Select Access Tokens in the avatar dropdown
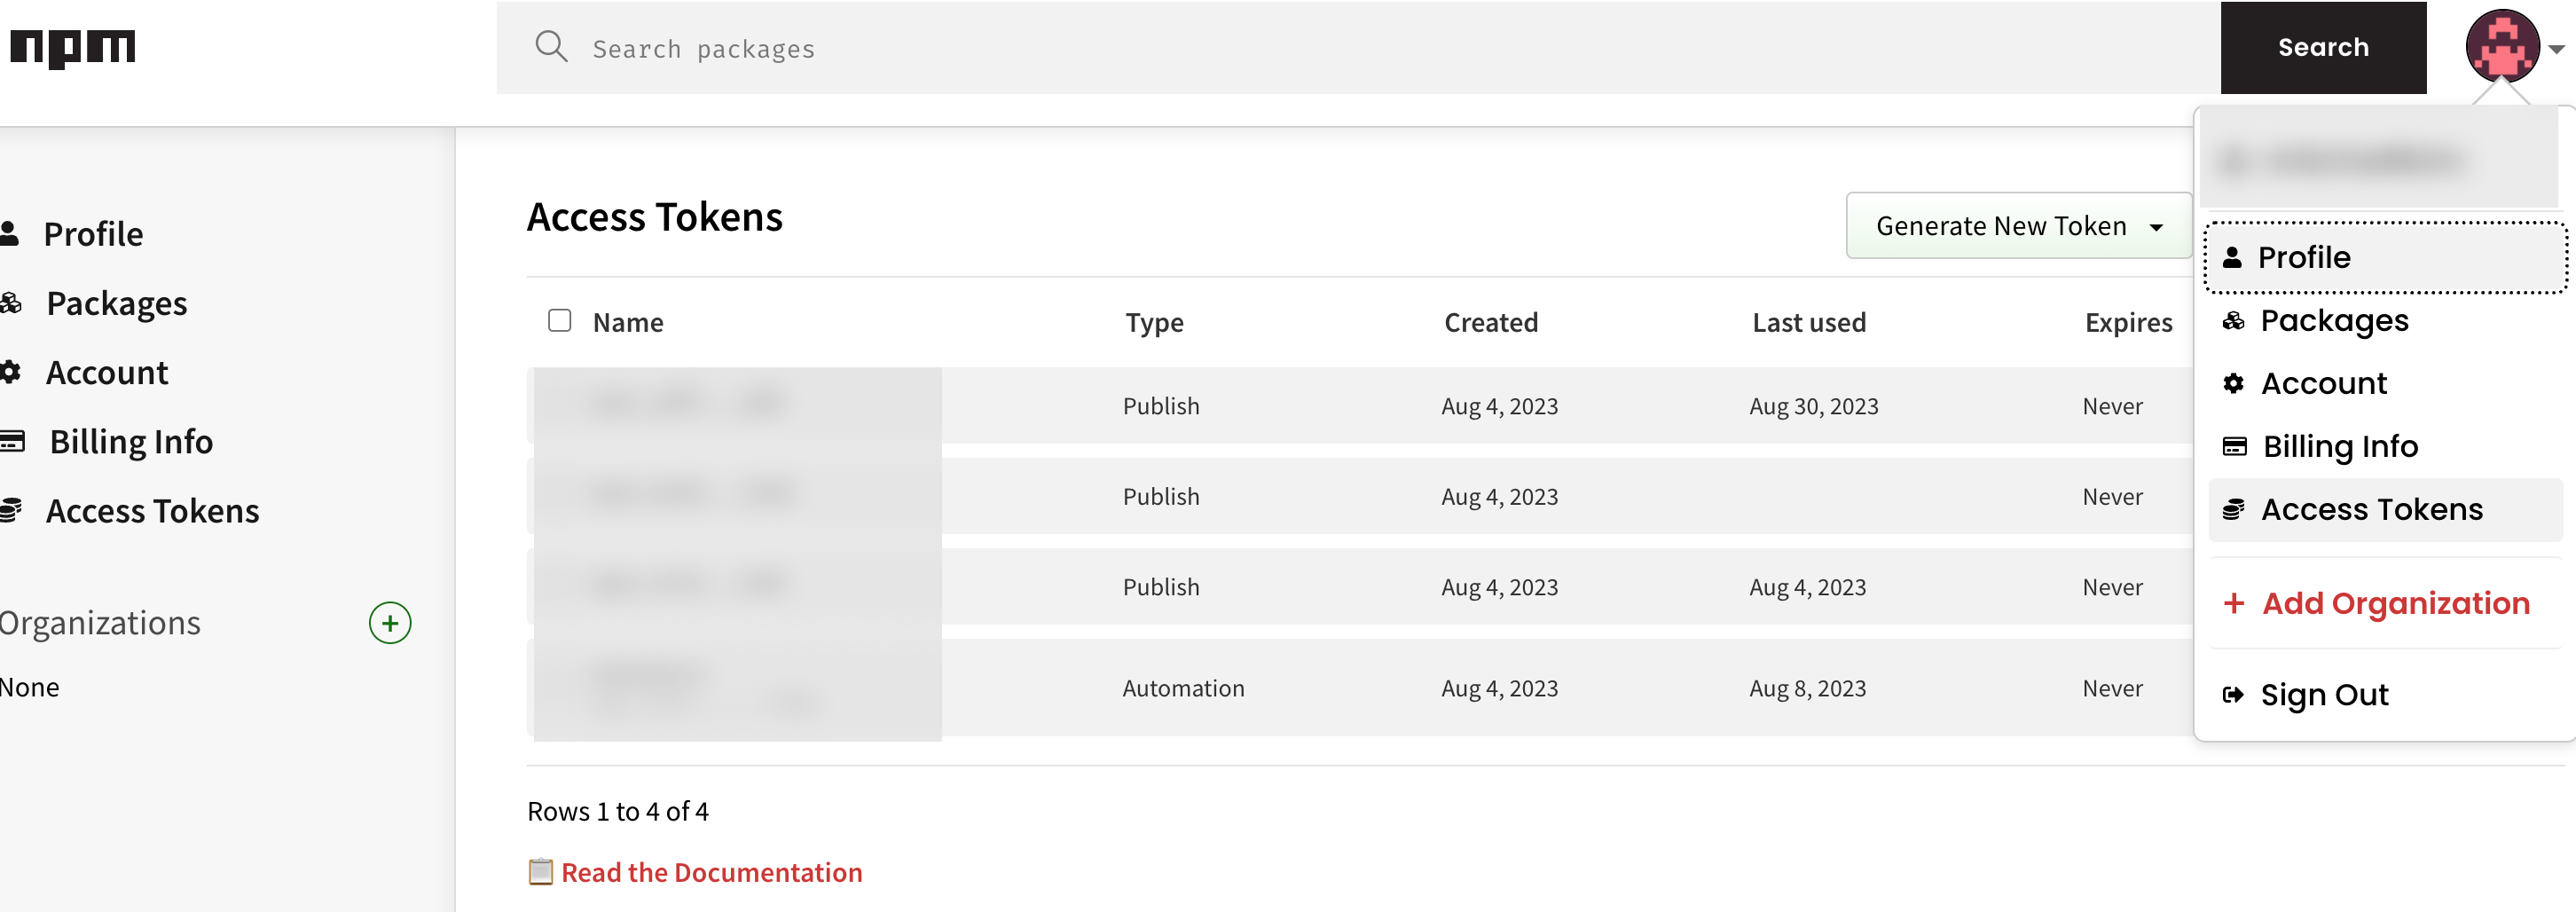This screenshot has height=912, width=2576. pyautogui.click(x=2385, y=509)
